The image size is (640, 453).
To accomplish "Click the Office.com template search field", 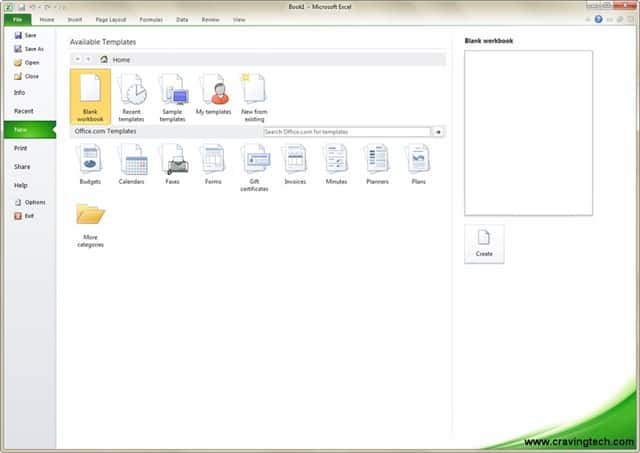I will coord(347,132).
